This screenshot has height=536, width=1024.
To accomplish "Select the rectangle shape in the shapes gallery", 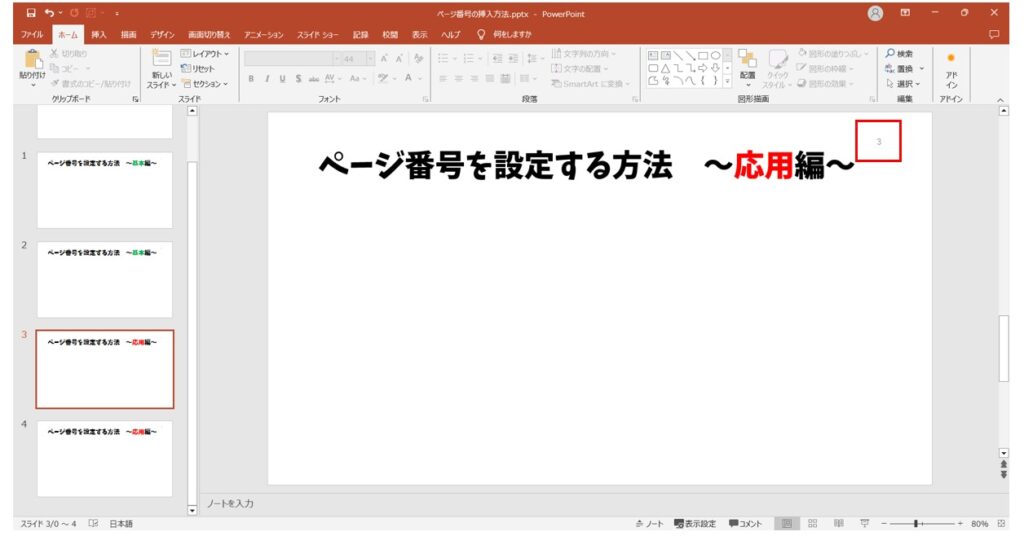I will pyautogui.click(x=703, y=55).
